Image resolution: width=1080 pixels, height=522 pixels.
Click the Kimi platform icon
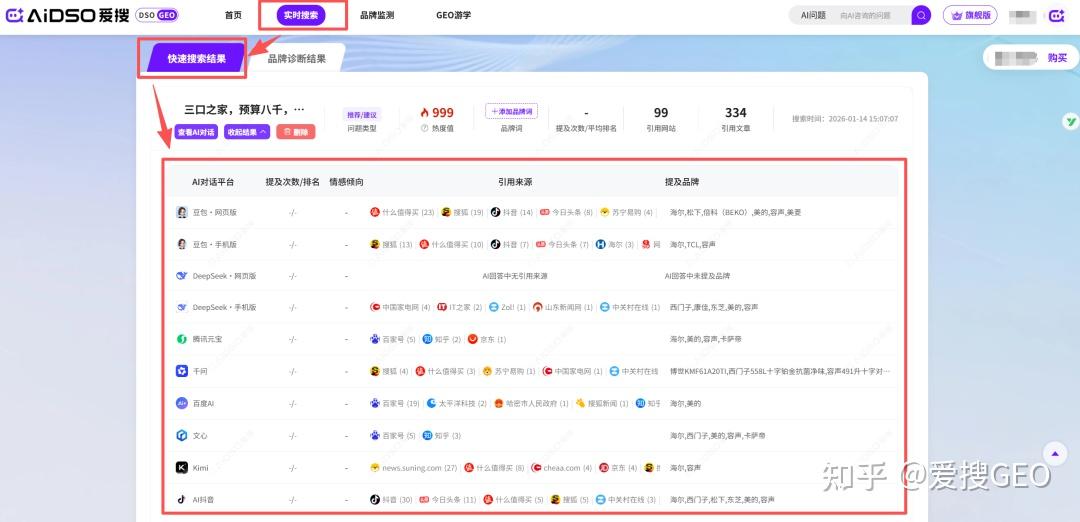click(182, 468)
